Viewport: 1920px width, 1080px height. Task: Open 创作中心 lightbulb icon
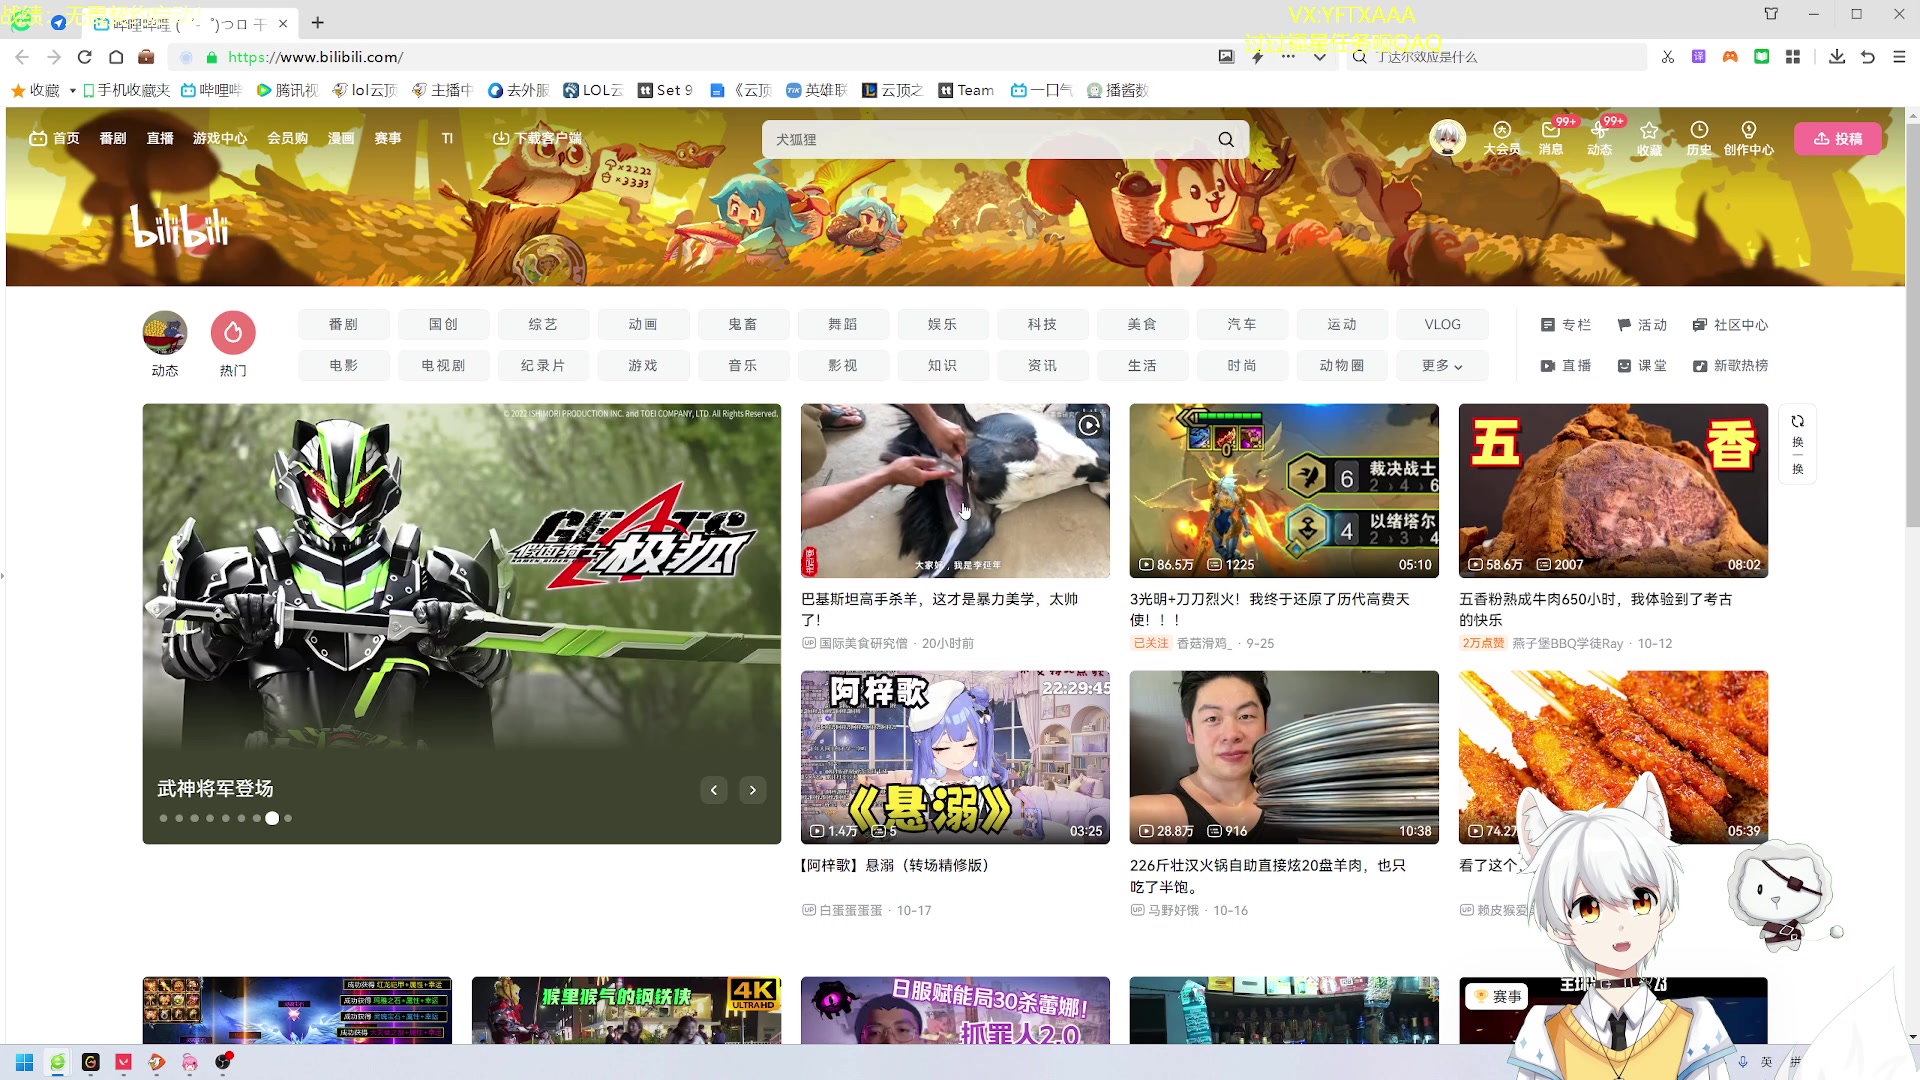point(1748,138)
